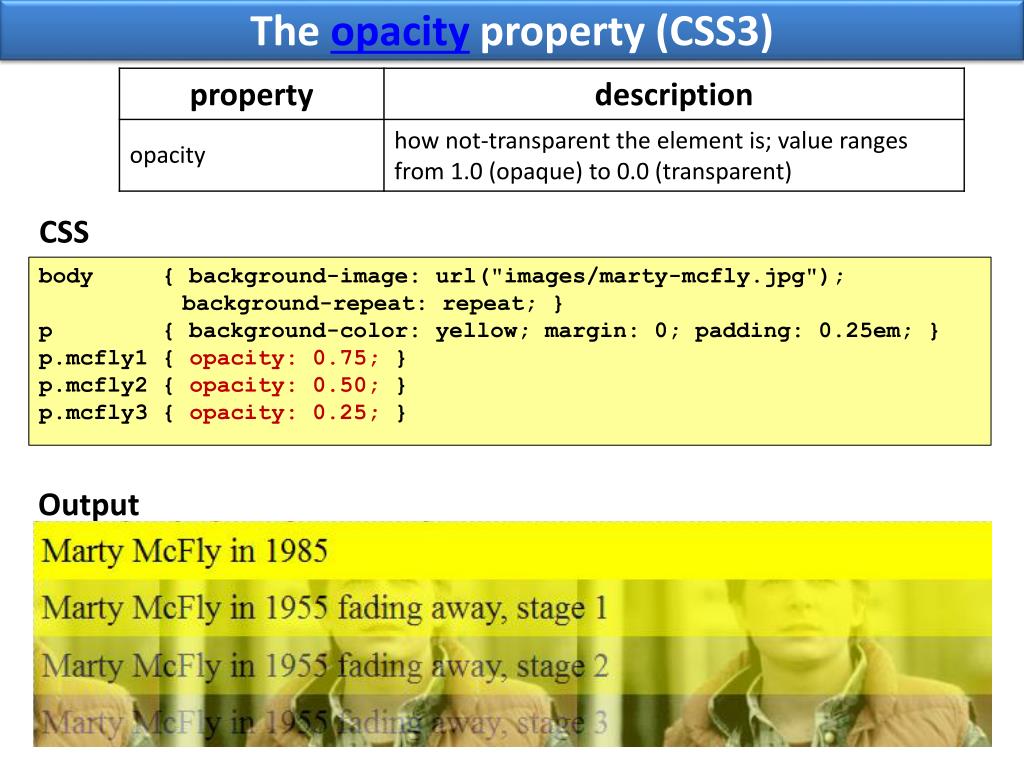1024x768 pixels.
Task: Click the 'CSS' section heading
Action: 64,232
